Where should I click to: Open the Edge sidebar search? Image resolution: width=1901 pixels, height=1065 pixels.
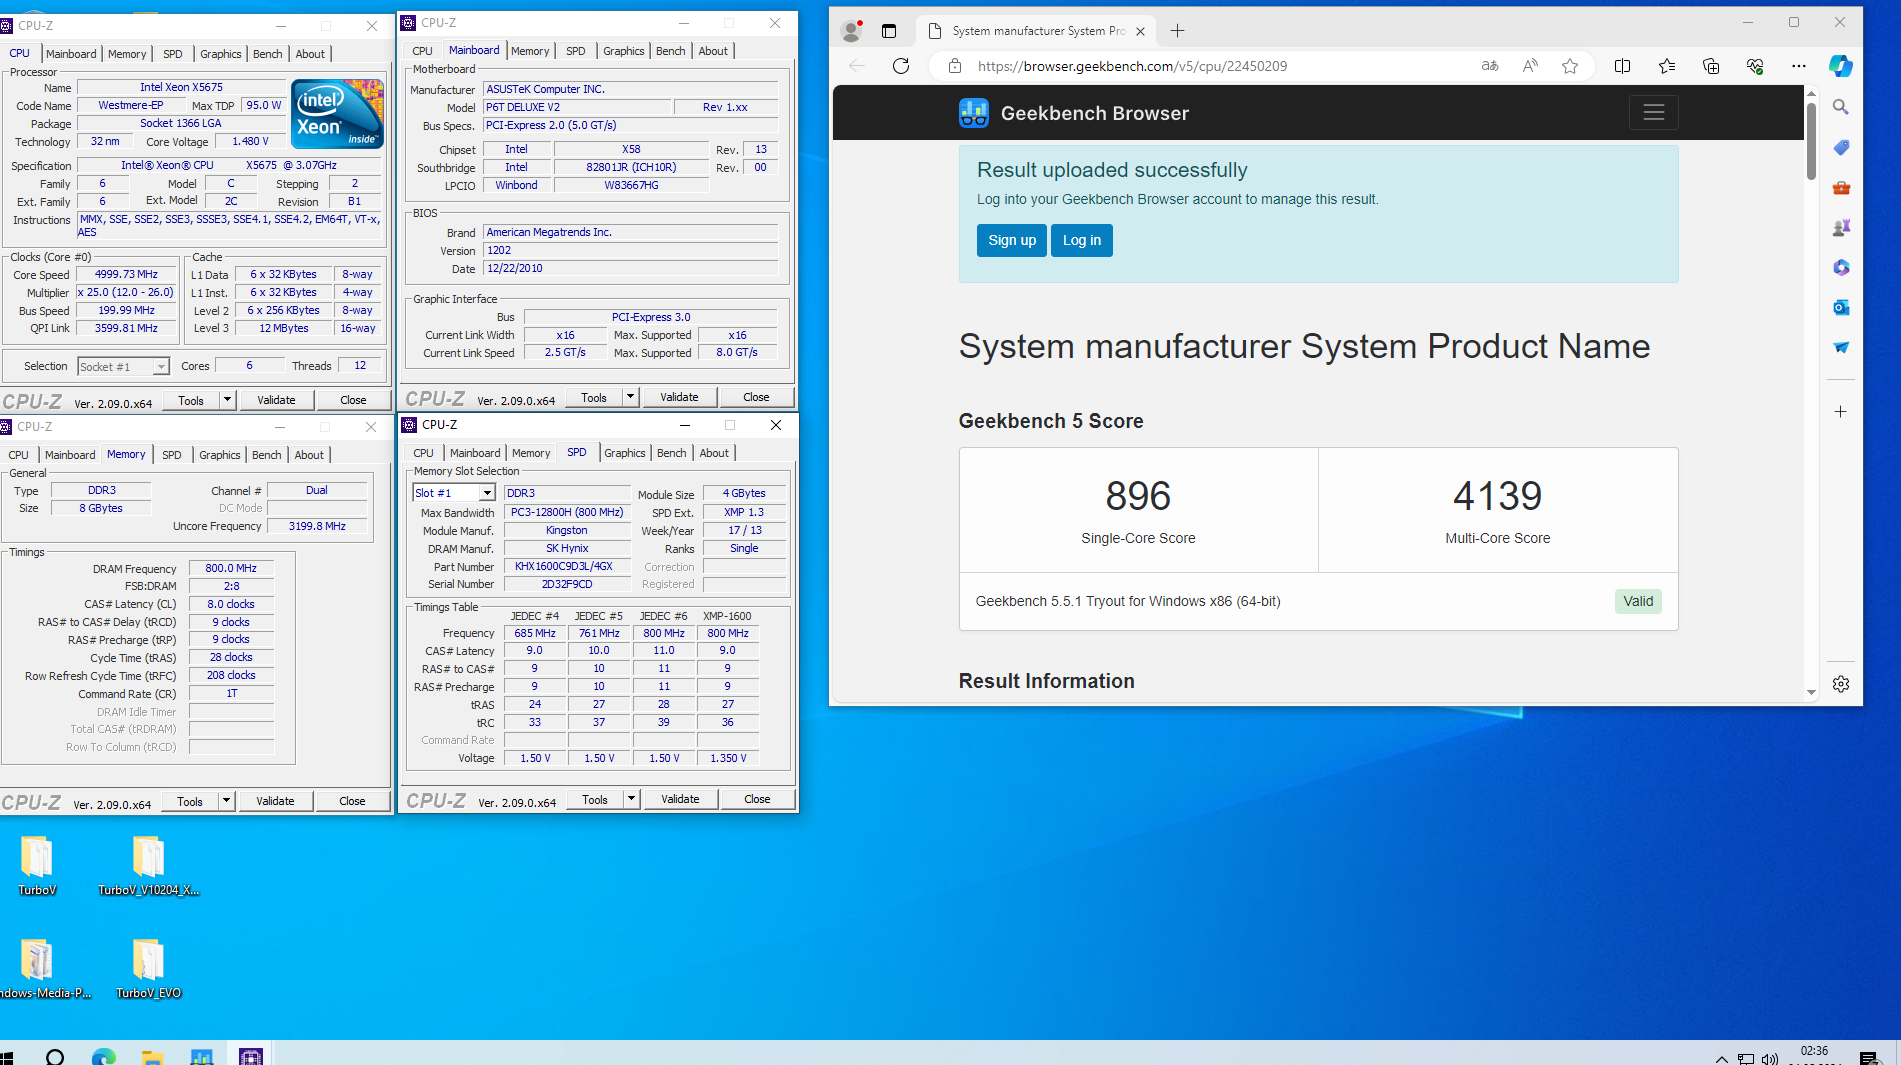tap(1841, 107)
